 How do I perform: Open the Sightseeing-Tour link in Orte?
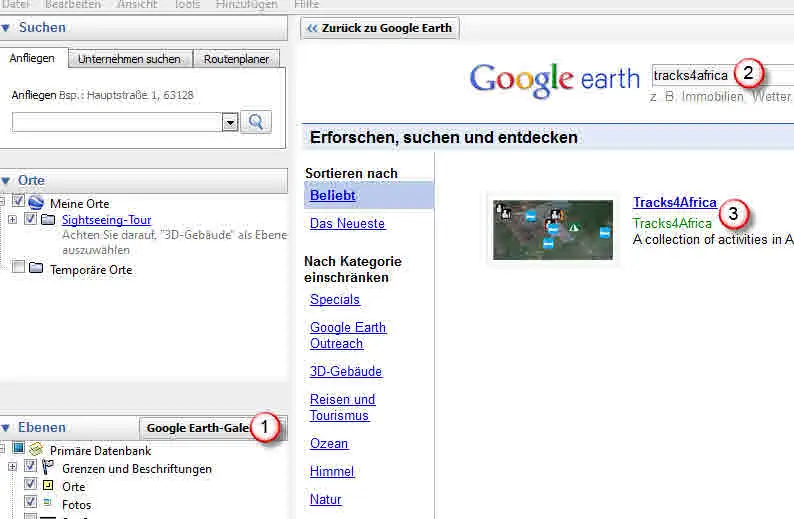pyautogui.click(x=106, y=220)
